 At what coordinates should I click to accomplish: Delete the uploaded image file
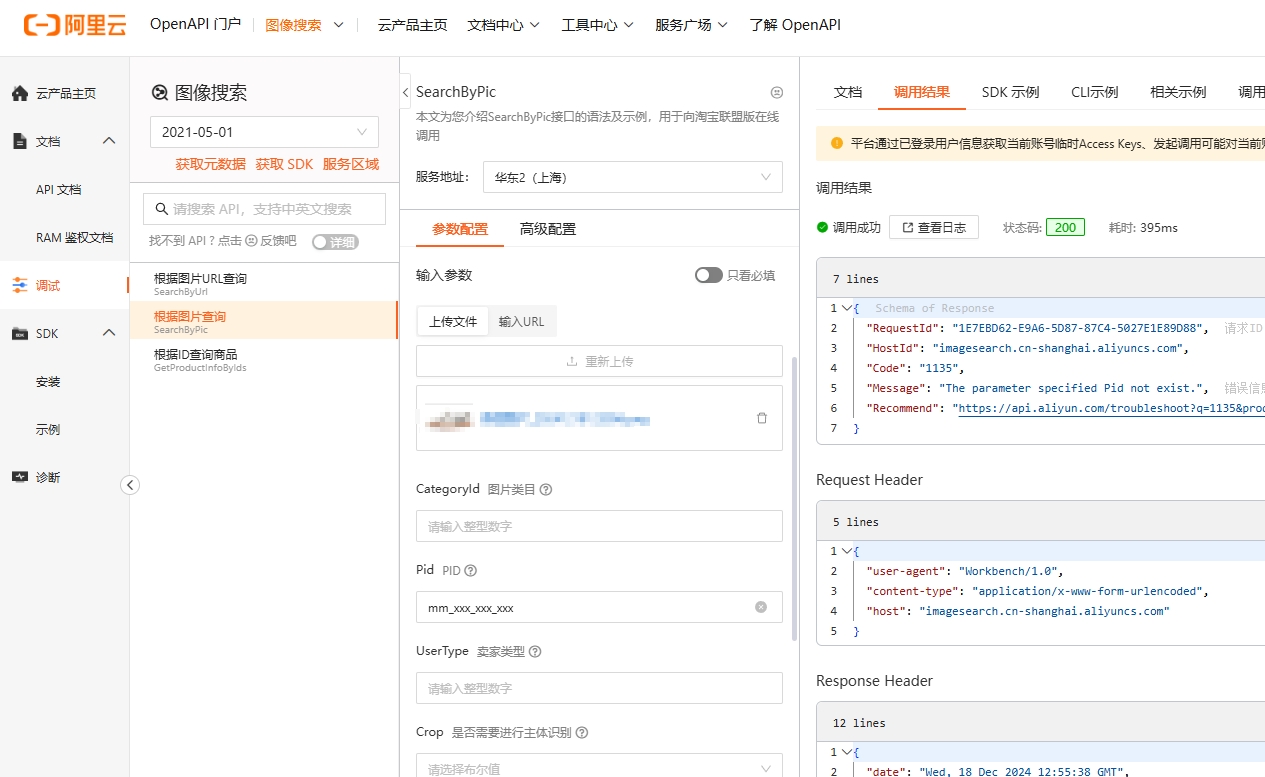(x=762, y=418)
